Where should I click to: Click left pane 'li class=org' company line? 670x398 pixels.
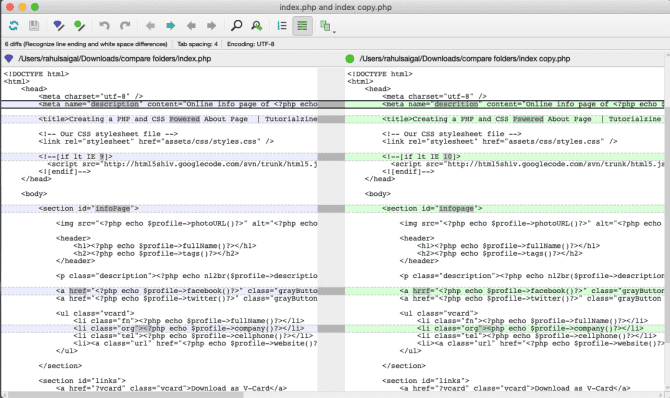click(x=159, y=329)
